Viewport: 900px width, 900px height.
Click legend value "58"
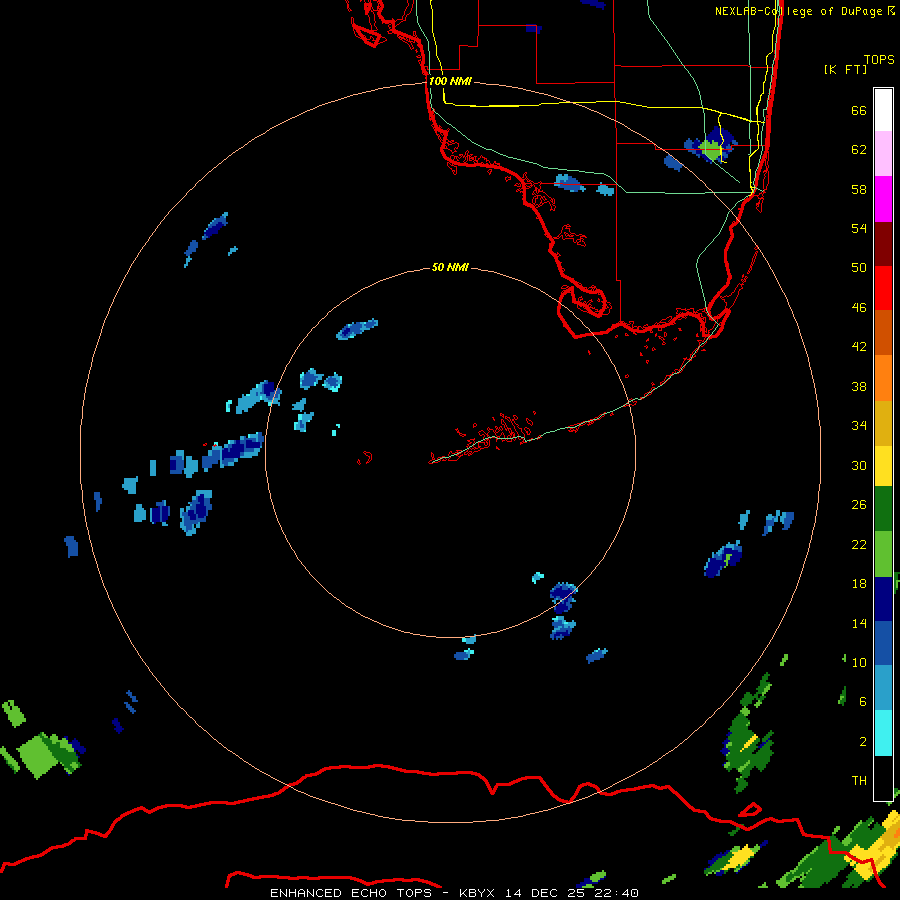859,189
